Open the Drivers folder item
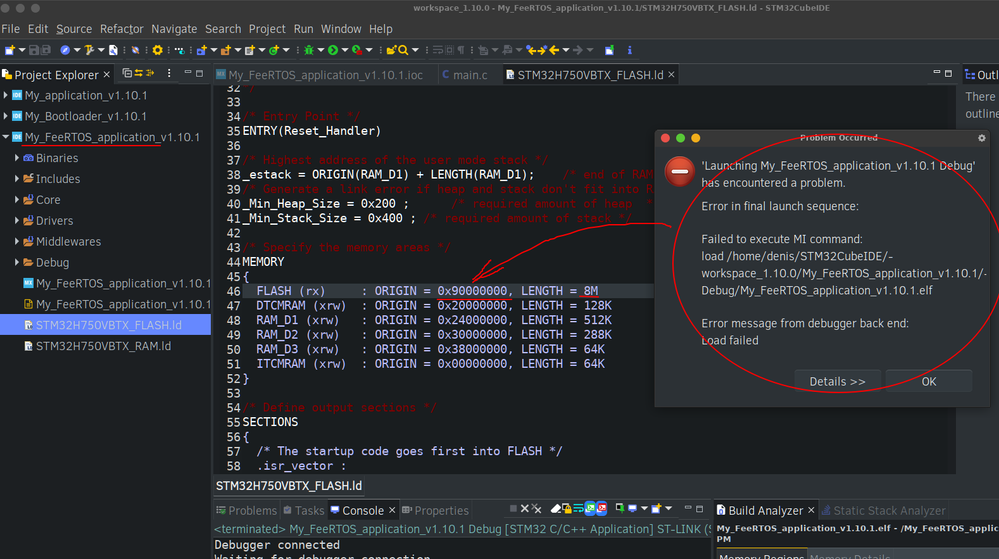This screenshot has height=559, width=999. 54,221
